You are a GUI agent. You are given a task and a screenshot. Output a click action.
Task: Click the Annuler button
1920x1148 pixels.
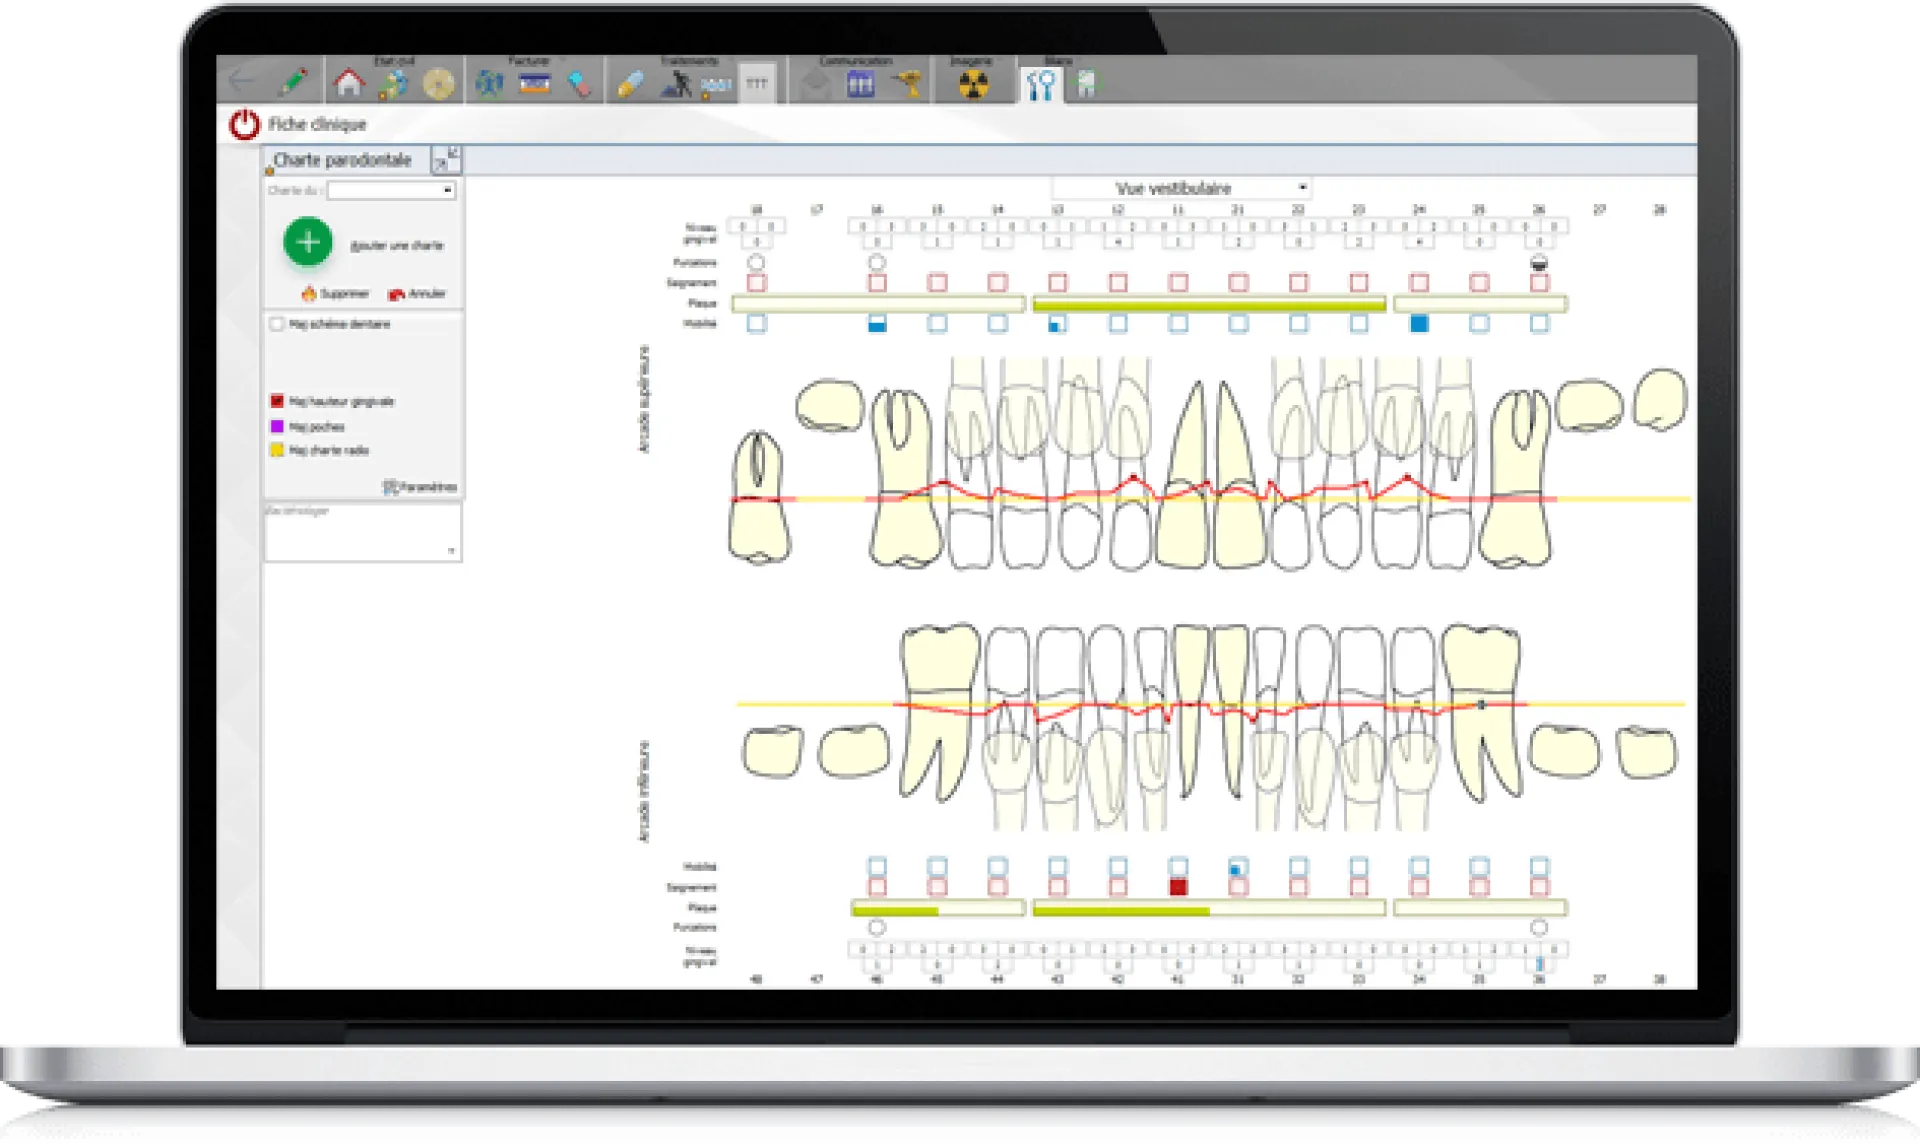pyautogui.click(x=417, y=294)
